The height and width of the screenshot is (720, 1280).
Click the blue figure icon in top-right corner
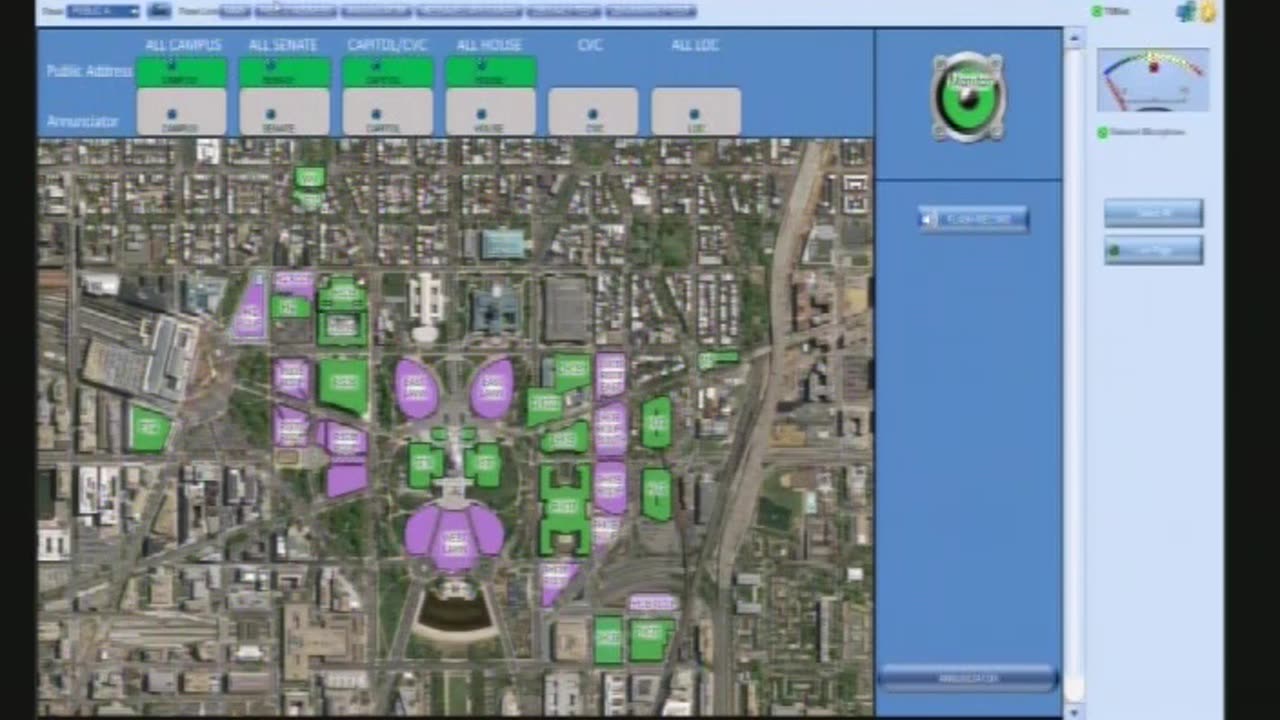(1186, 11)
